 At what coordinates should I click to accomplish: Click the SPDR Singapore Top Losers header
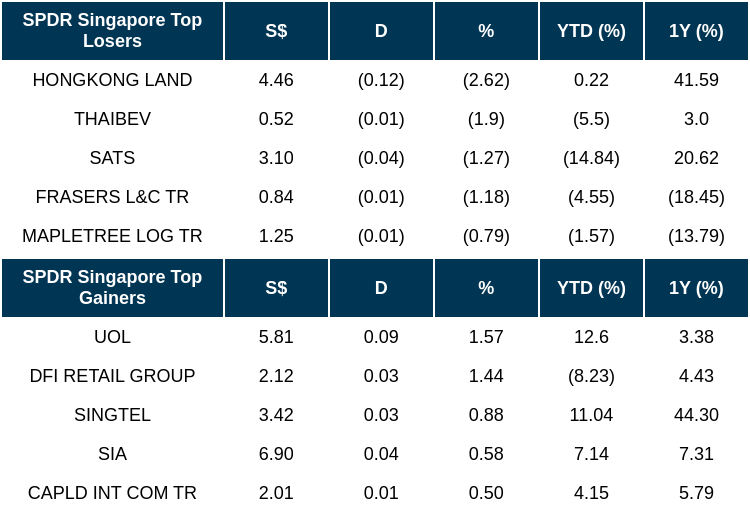pyautogui.click(x=112, y=31)
